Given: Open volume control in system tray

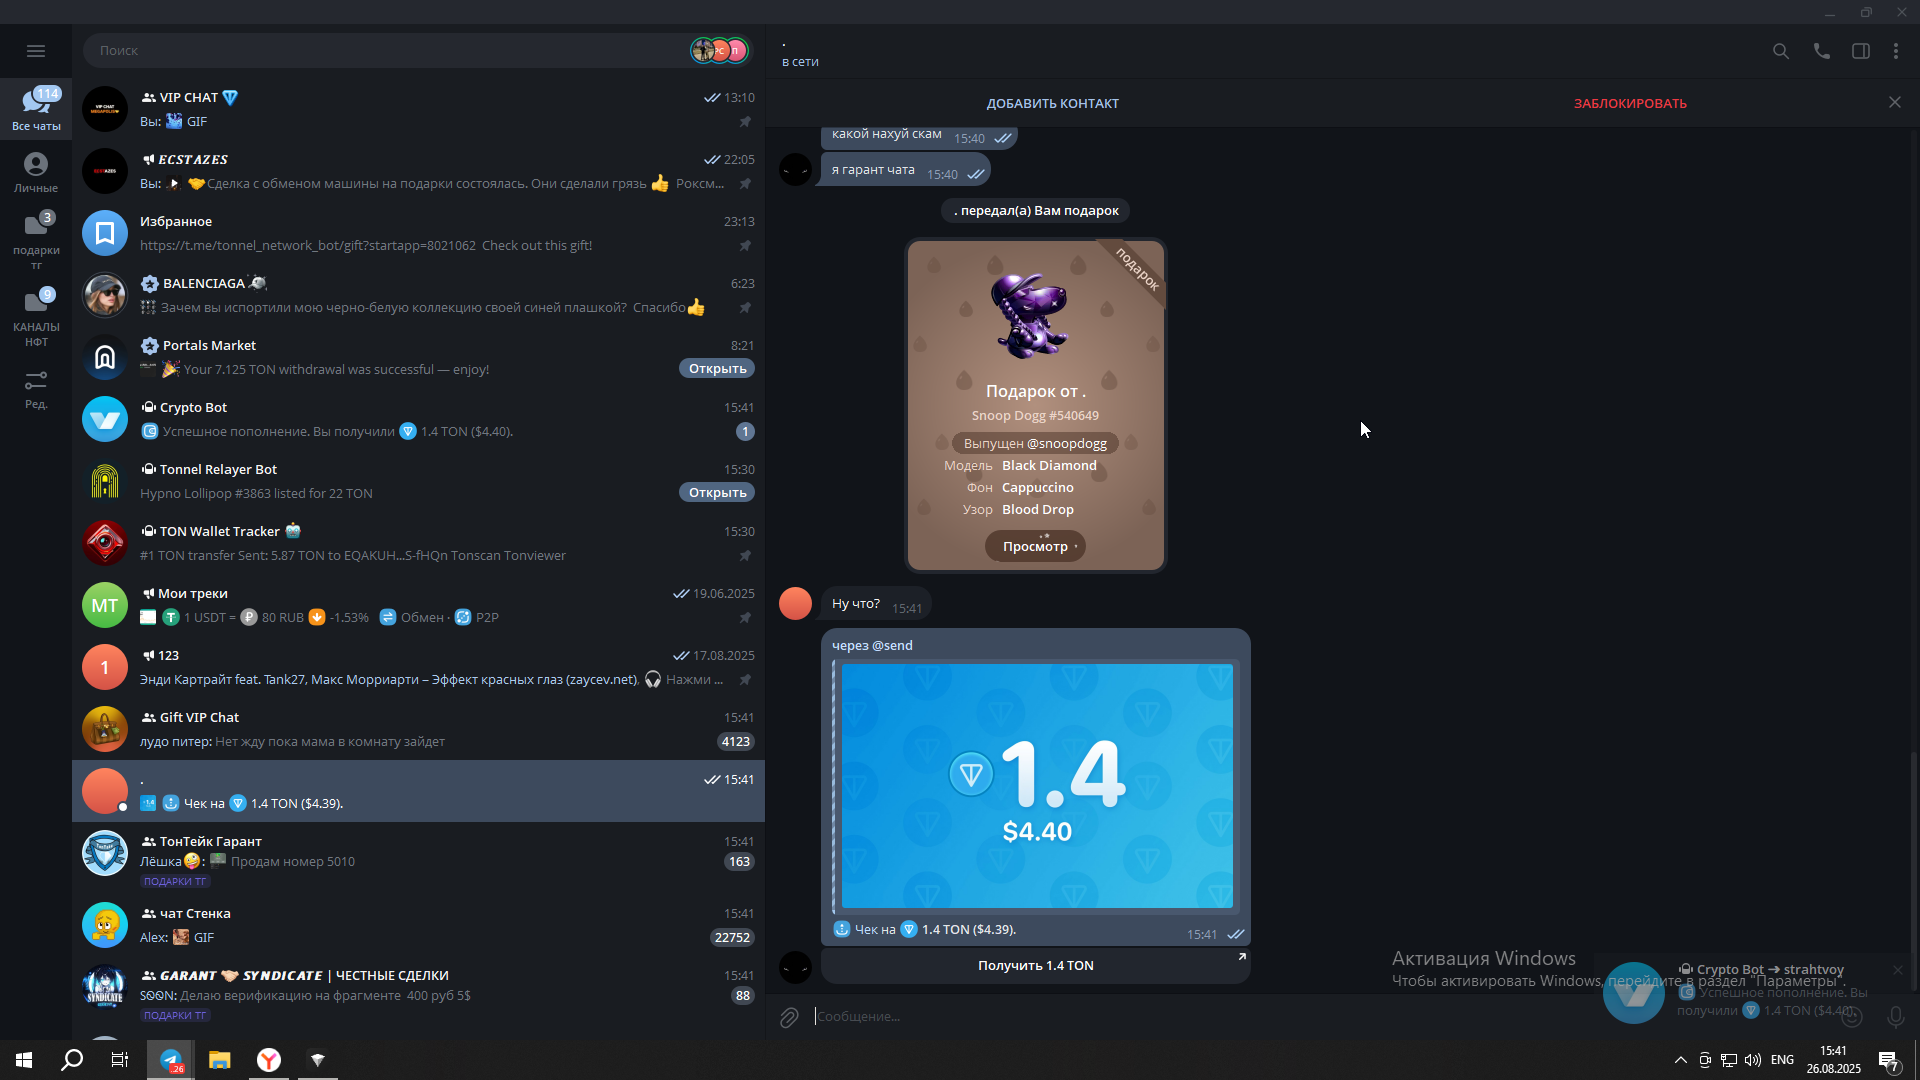Looking at the screenshot, I should (x=1753, y=1060).
